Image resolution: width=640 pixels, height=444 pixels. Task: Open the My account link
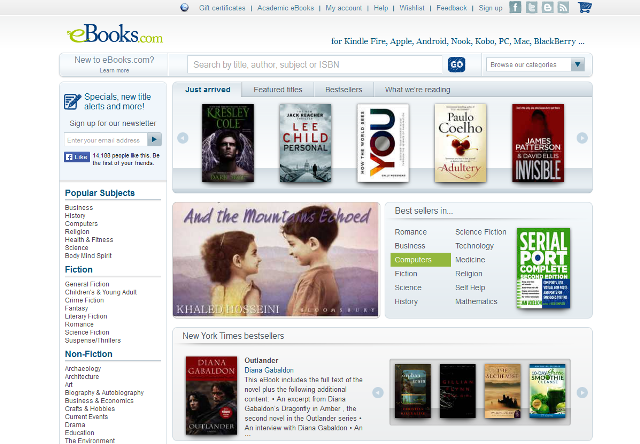click(344, 8)
